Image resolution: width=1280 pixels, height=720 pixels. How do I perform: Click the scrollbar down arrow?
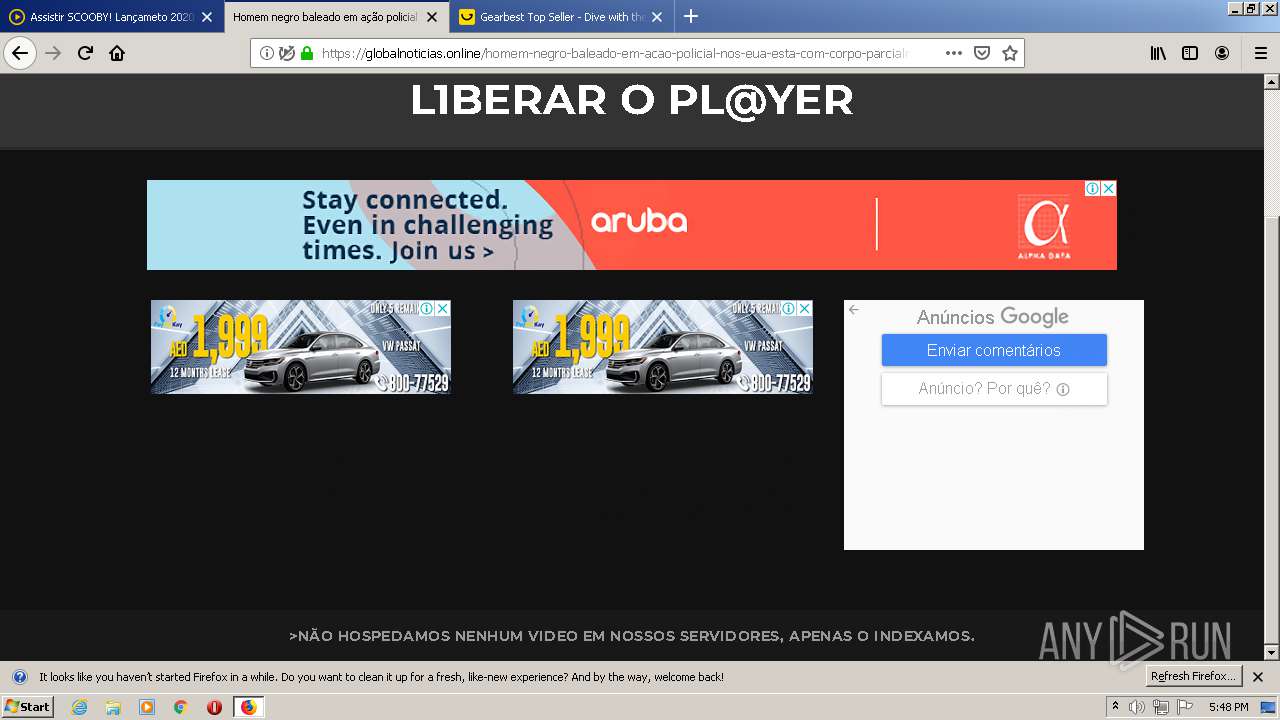pyautogui.click(x=1272, y=653)
